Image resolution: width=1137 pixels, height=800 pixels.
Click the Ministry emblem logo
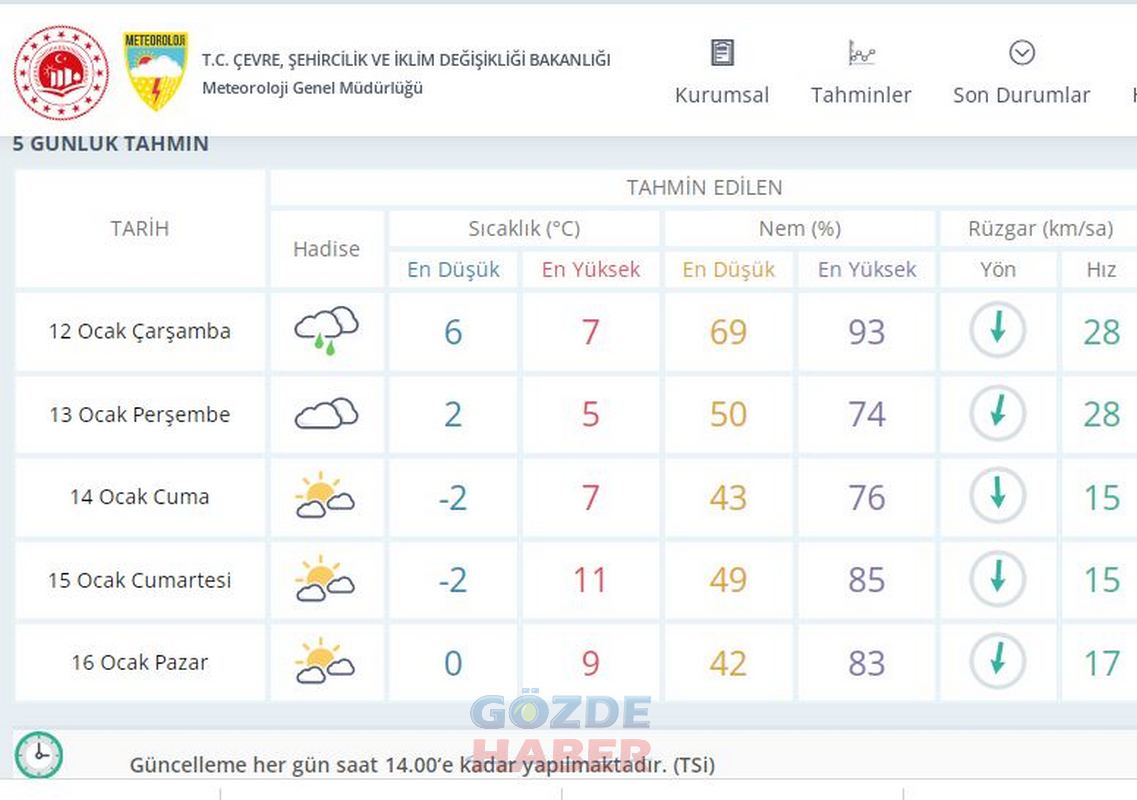tap(61, 72)
